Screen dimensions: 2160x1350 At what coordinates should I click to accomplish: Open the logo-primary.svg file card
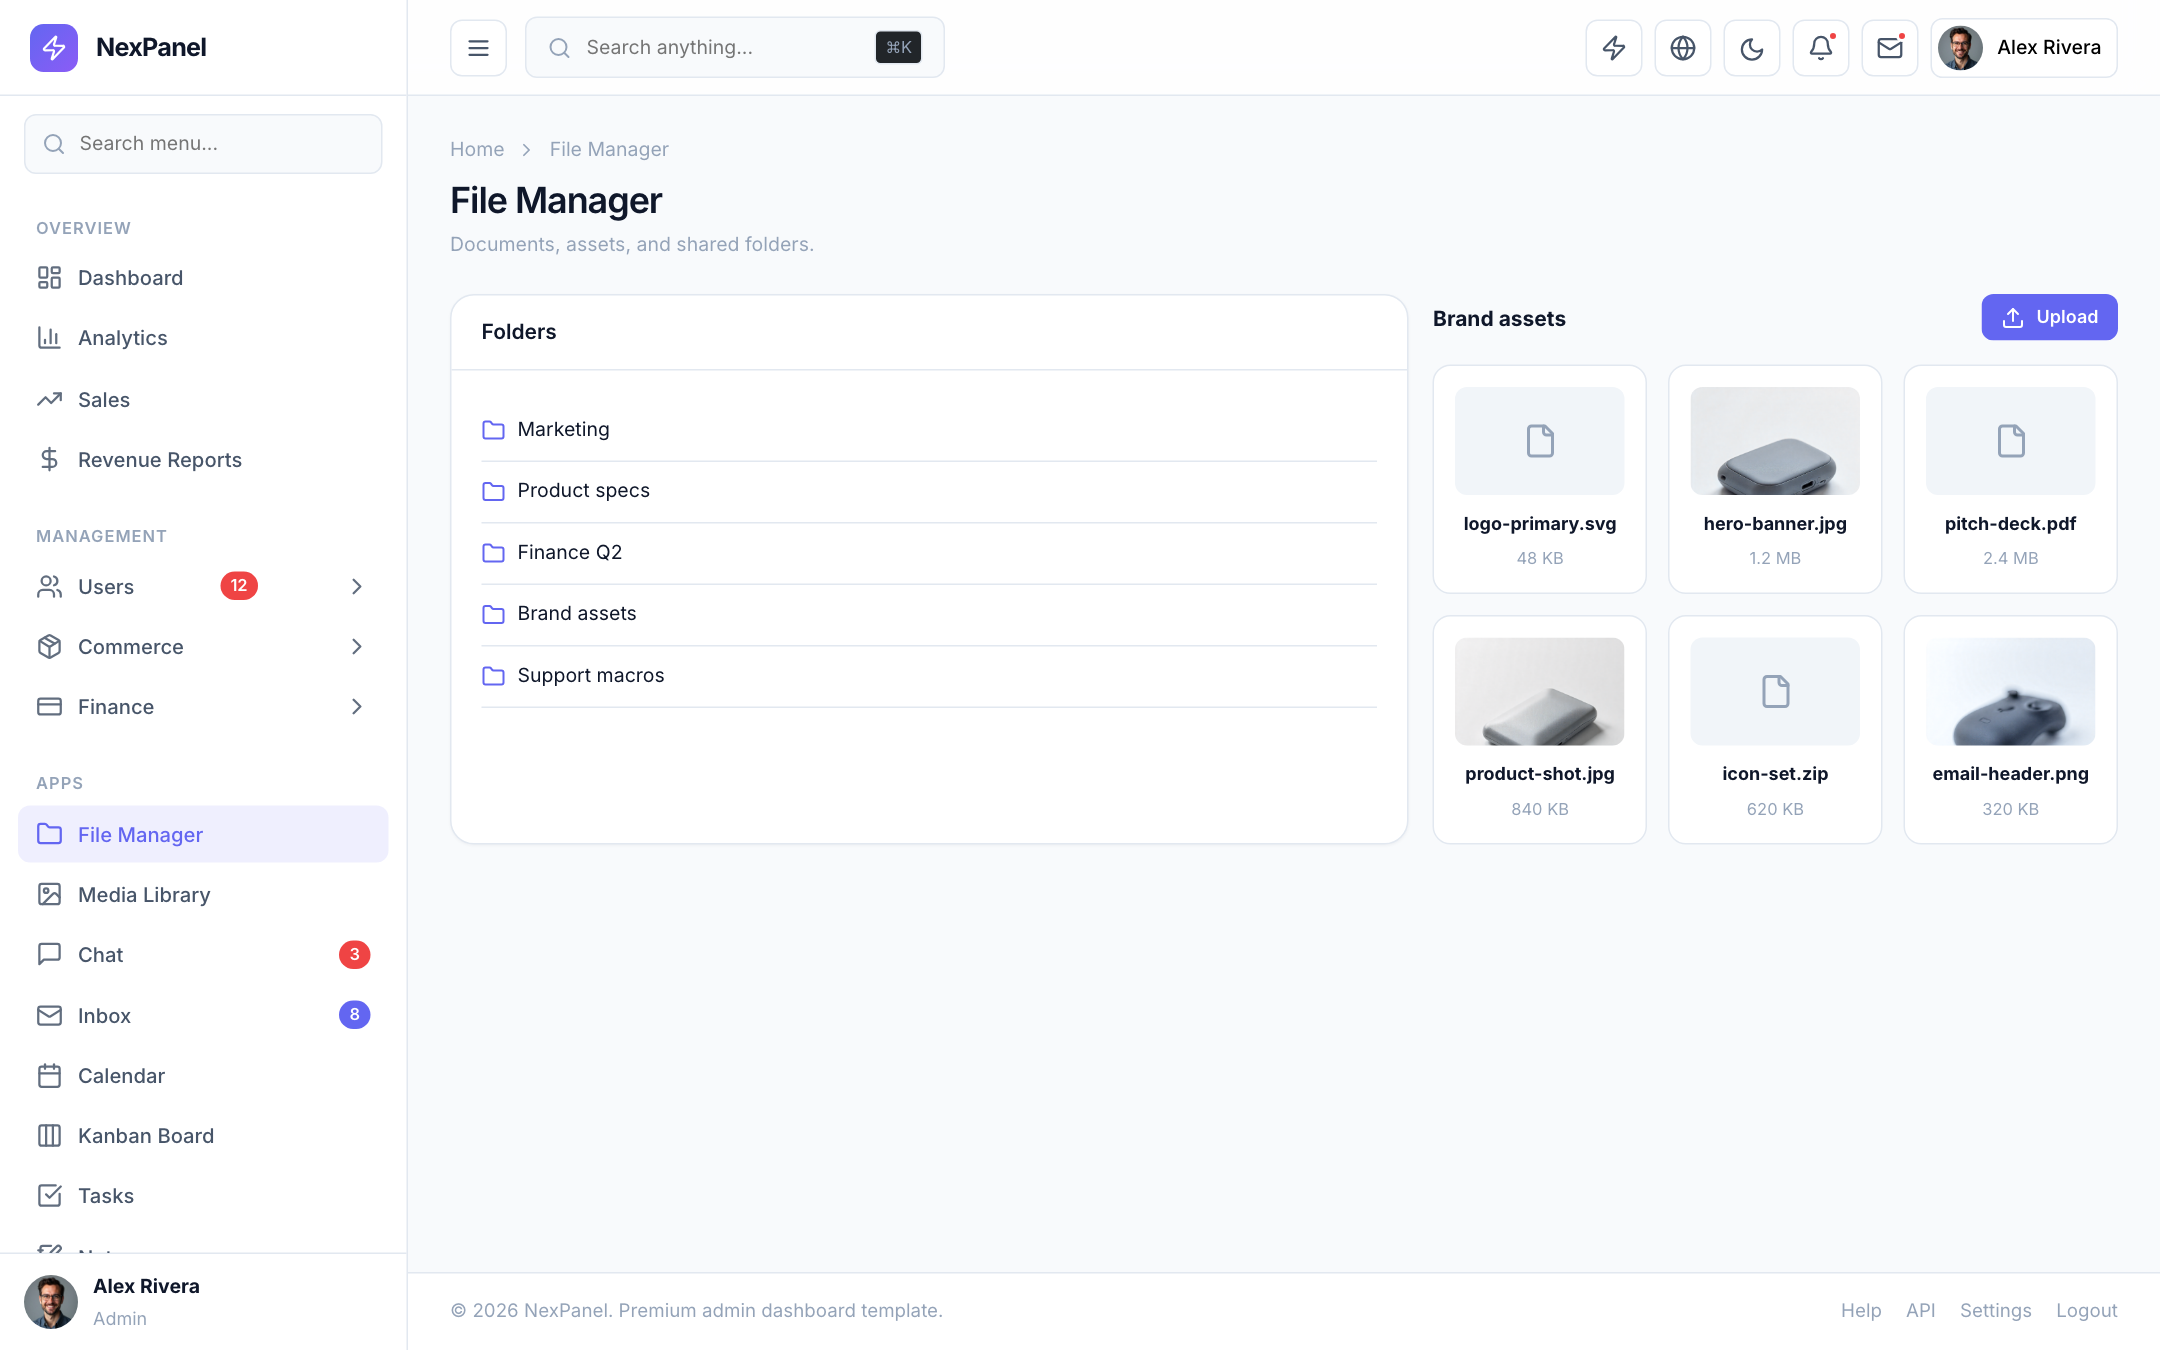pos(1539,479)
